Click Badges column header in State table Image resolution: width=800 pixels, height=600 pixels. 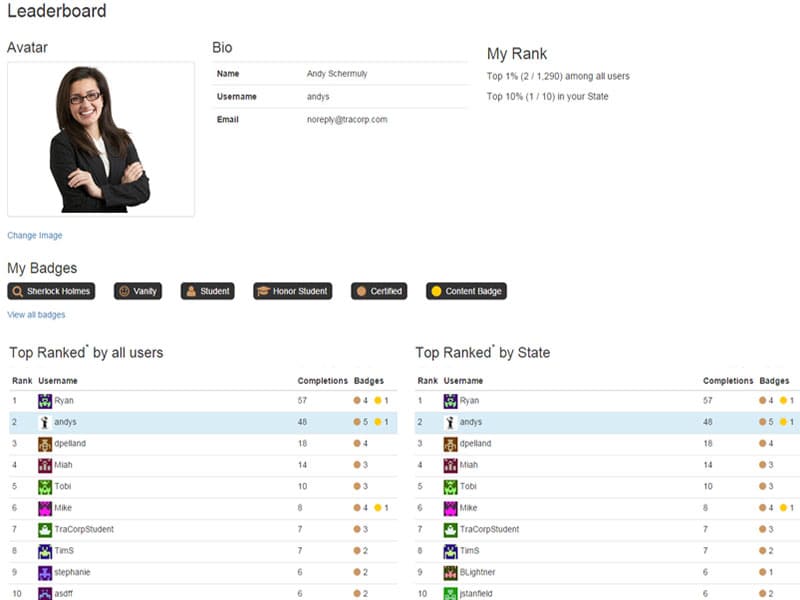click(x=774, y=381)
